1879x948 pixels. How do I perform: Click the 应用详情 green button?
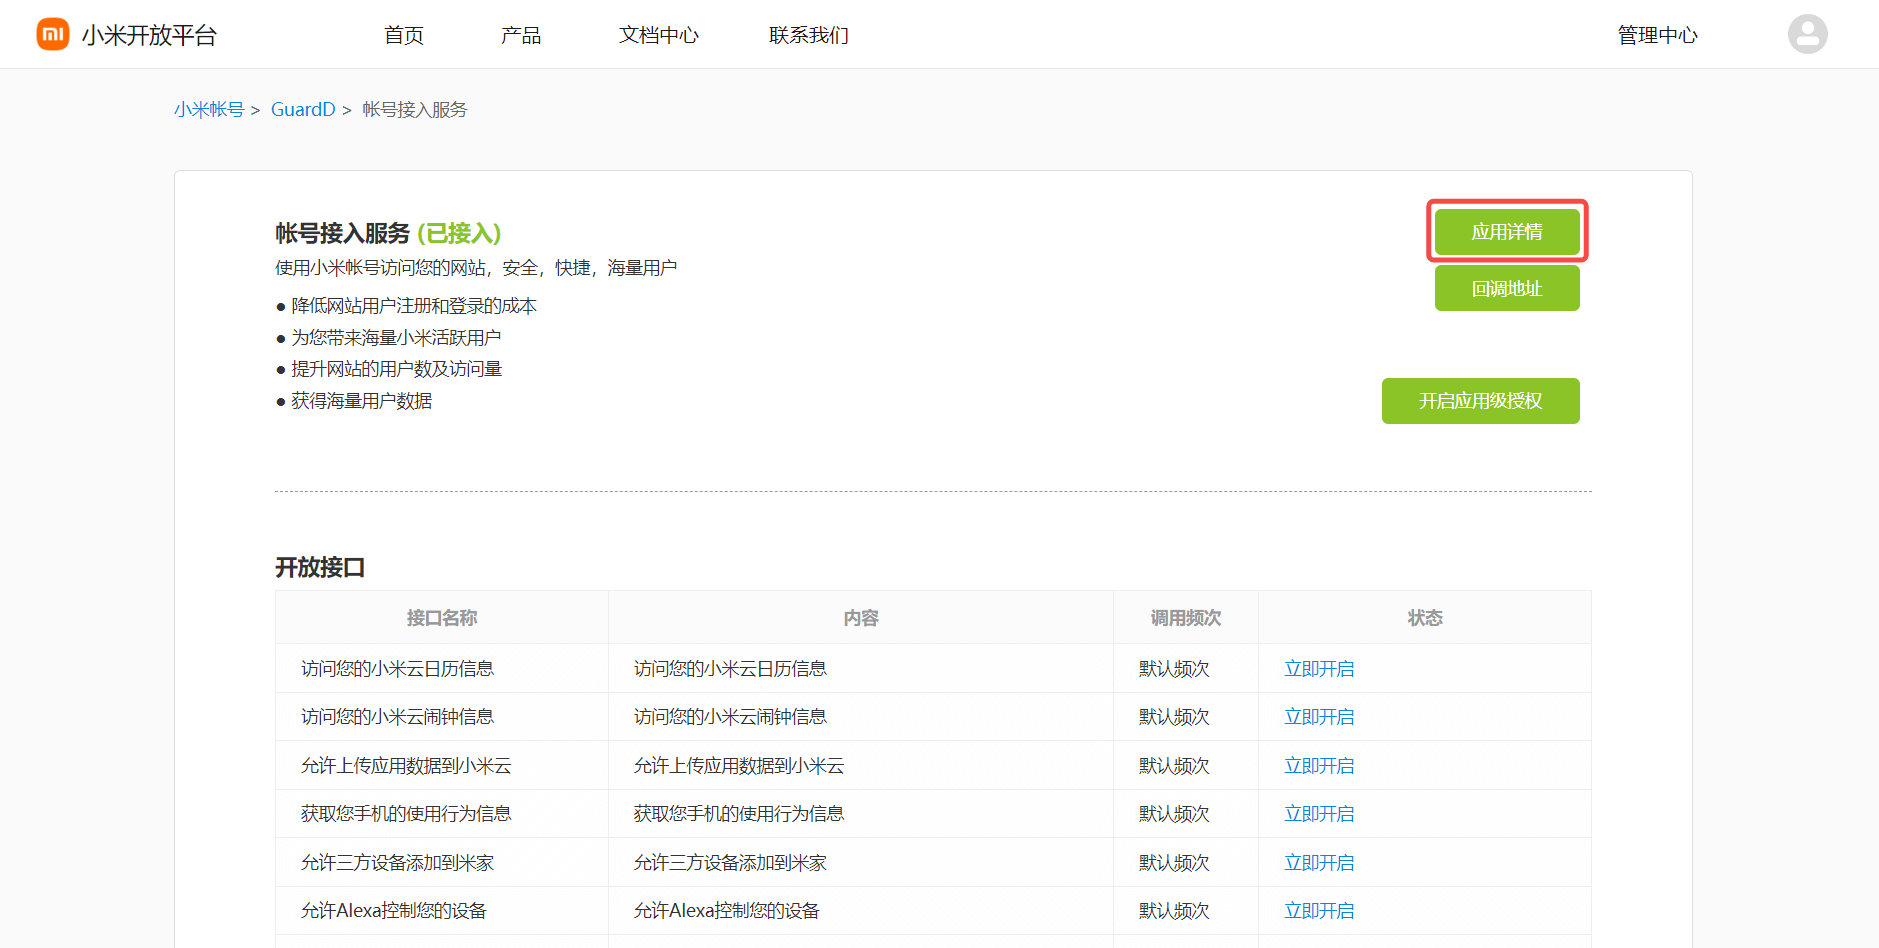[1506, 232]
